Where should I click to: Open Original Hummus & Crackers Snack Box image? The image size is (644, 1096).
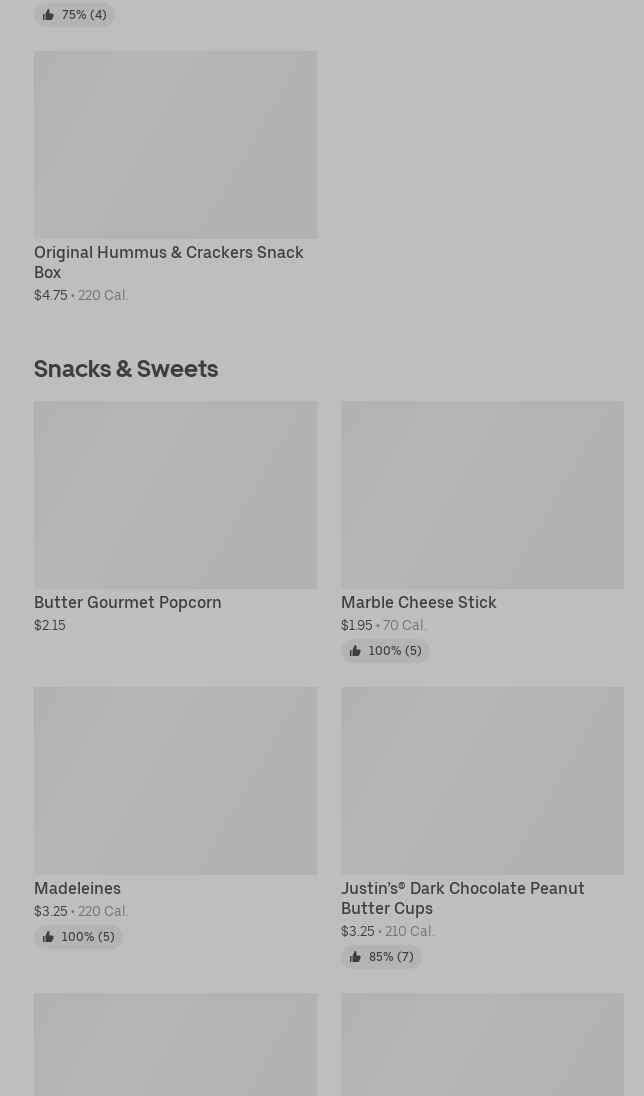(175, 144)
